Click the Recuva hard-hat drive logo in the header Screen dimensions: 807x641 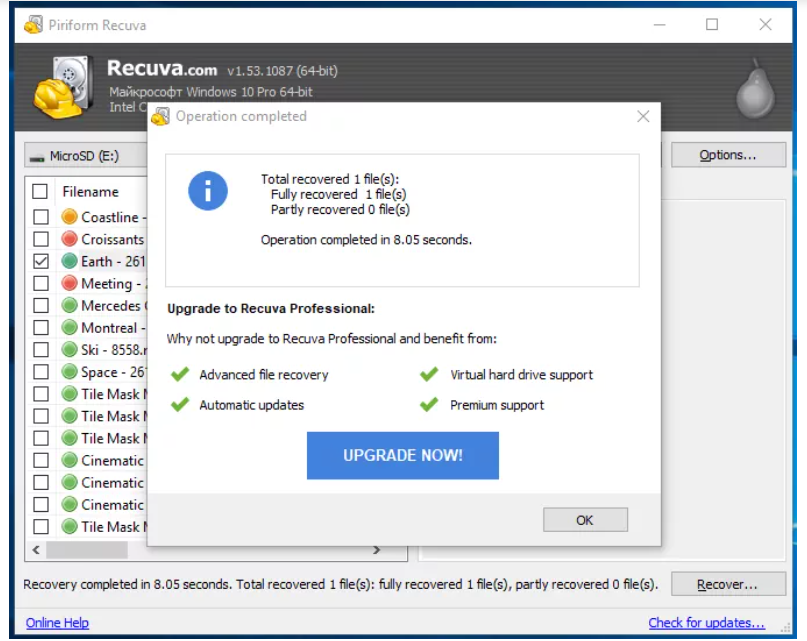pyautogui.click(x=63, y=88)
